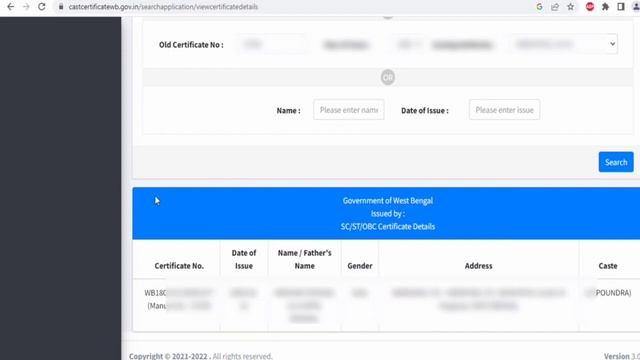
Task: Click Caste column header
Action: 608,266
